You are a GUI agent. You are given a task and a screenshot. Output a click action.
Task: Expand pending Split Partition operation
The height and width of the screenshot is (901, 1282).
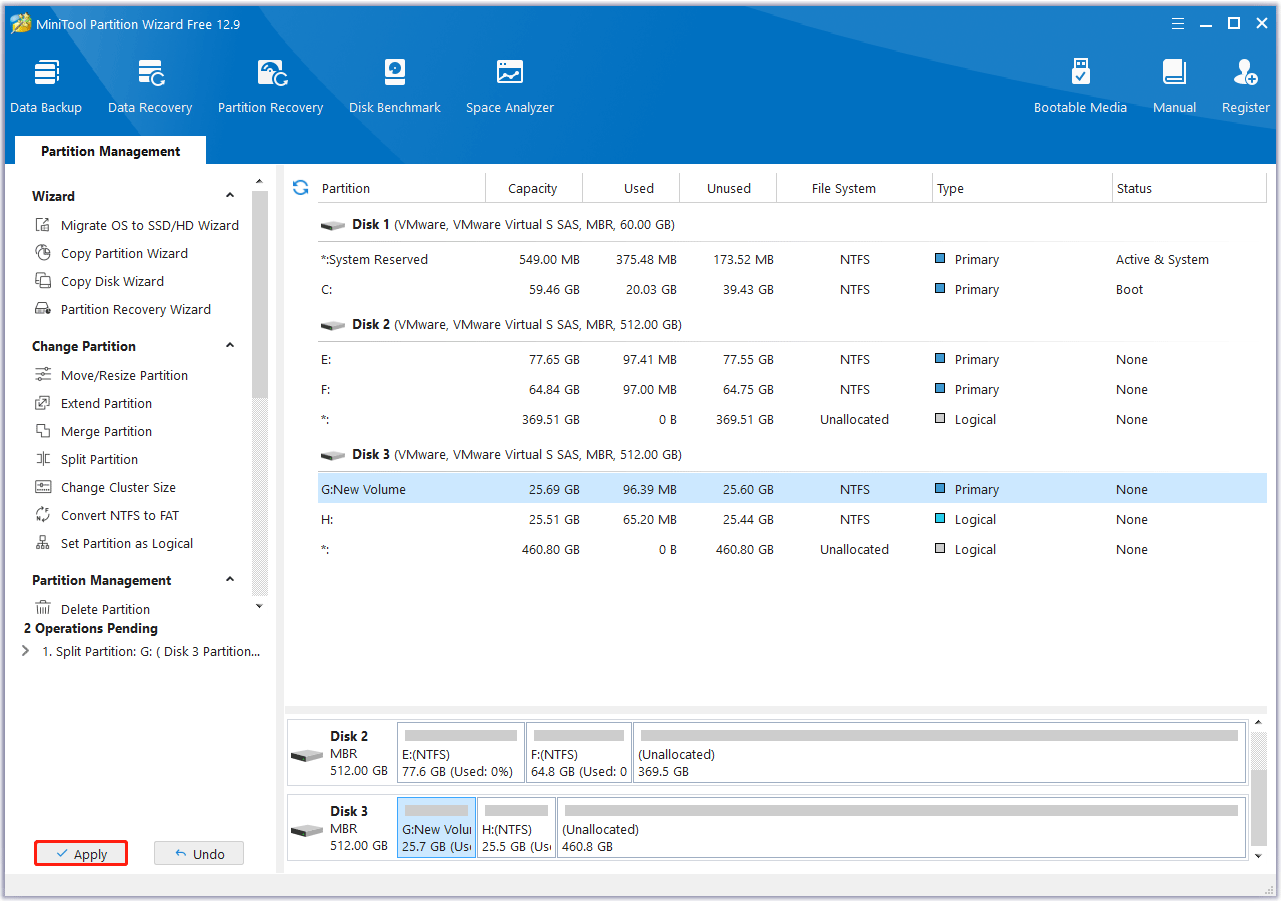click(x=26, y=651)
